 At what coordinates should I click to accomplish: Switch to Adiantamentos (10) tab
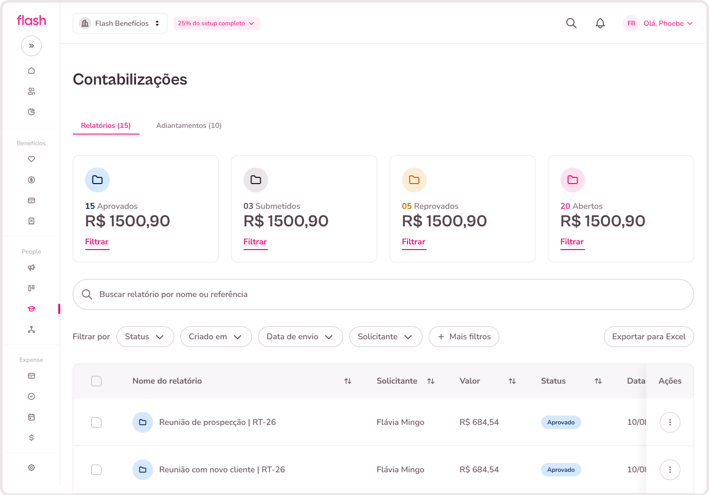point(189,125)
